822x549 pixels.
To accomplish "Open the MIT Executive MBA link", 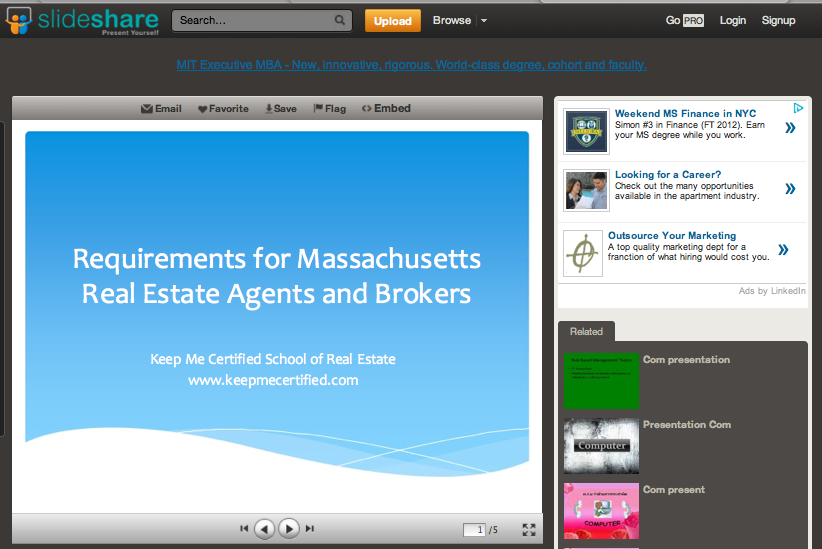I will coord(411,65).
